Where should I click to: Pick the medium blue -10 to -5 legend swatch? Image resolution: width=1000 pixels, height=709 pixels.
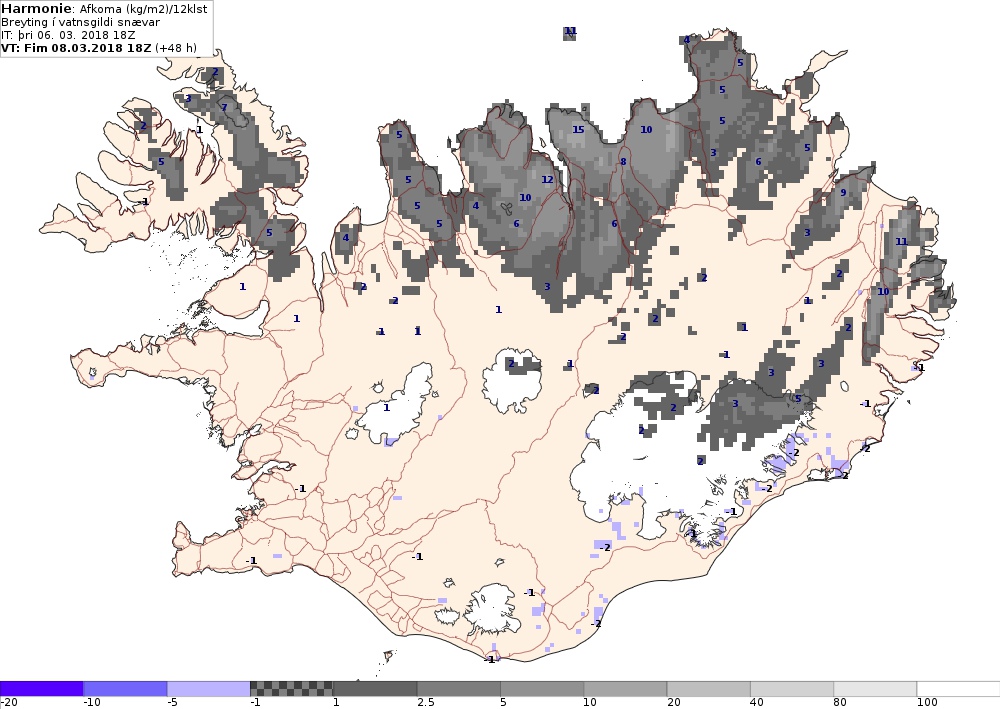(125, 689)
